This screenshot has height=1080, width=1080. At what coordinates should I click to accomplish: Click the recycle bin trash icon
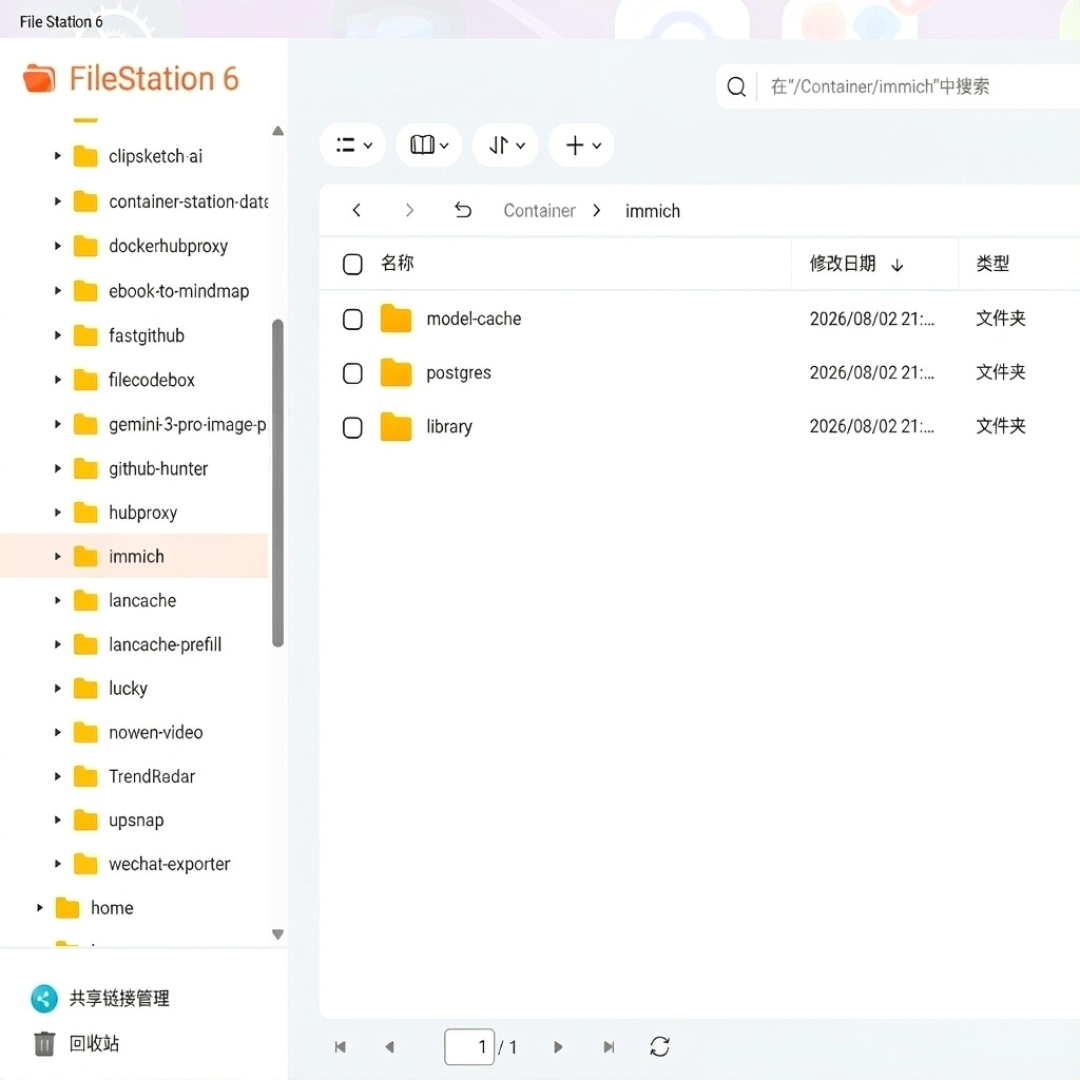(44, 1043)
